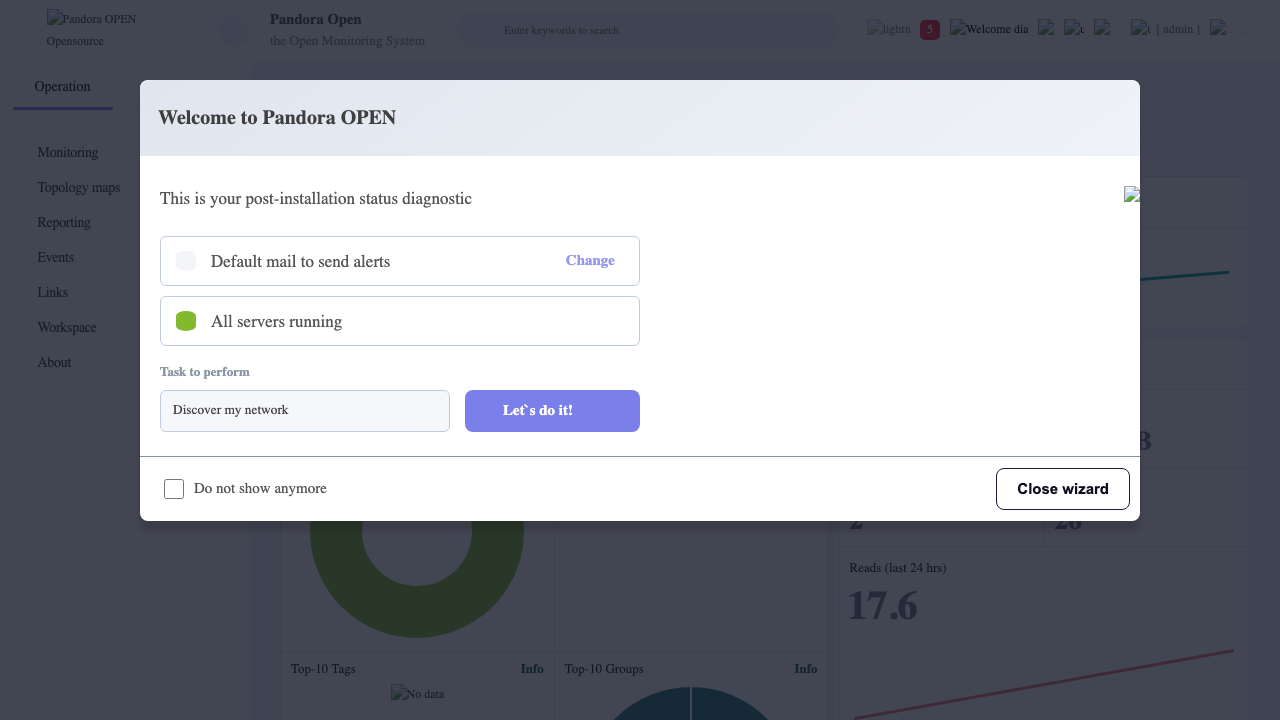This screenshot has height=720, width=1280.
Task: Click the Change link for default mail
Action: pos(590,260)
